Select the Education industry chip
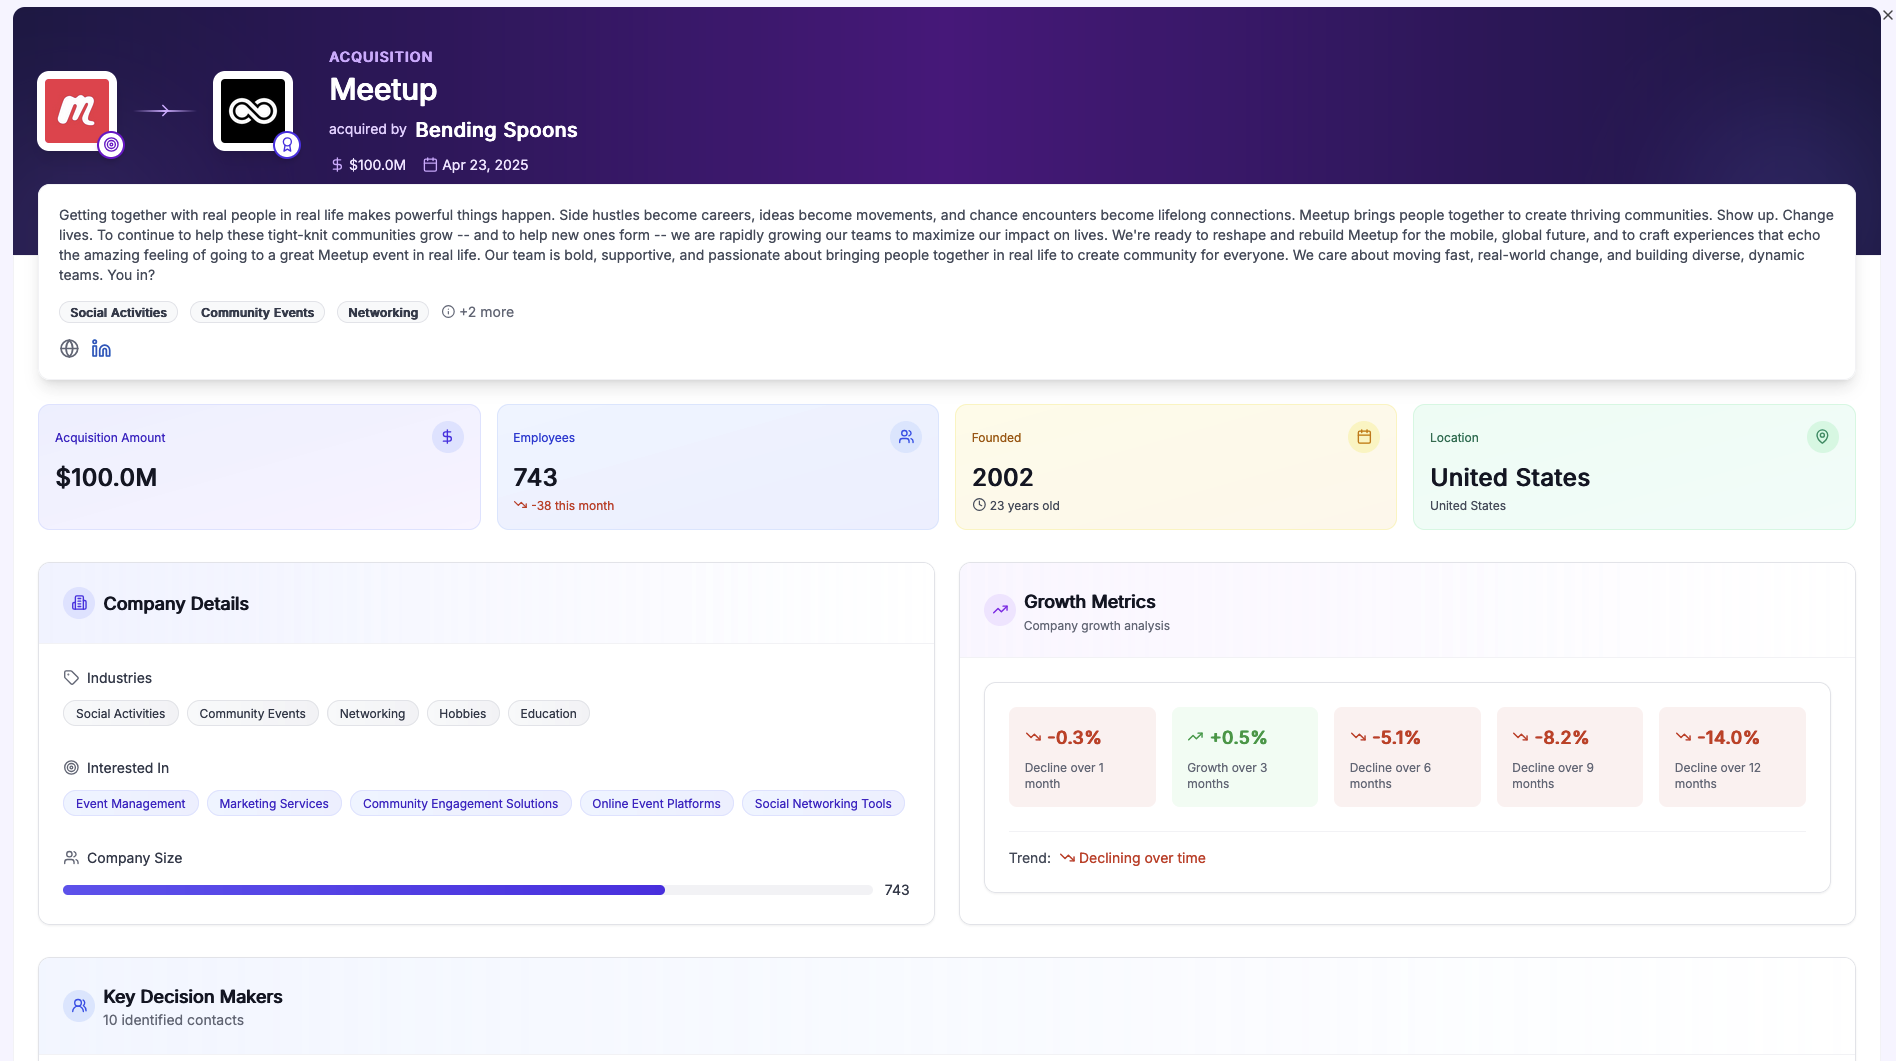 [548, 713]
